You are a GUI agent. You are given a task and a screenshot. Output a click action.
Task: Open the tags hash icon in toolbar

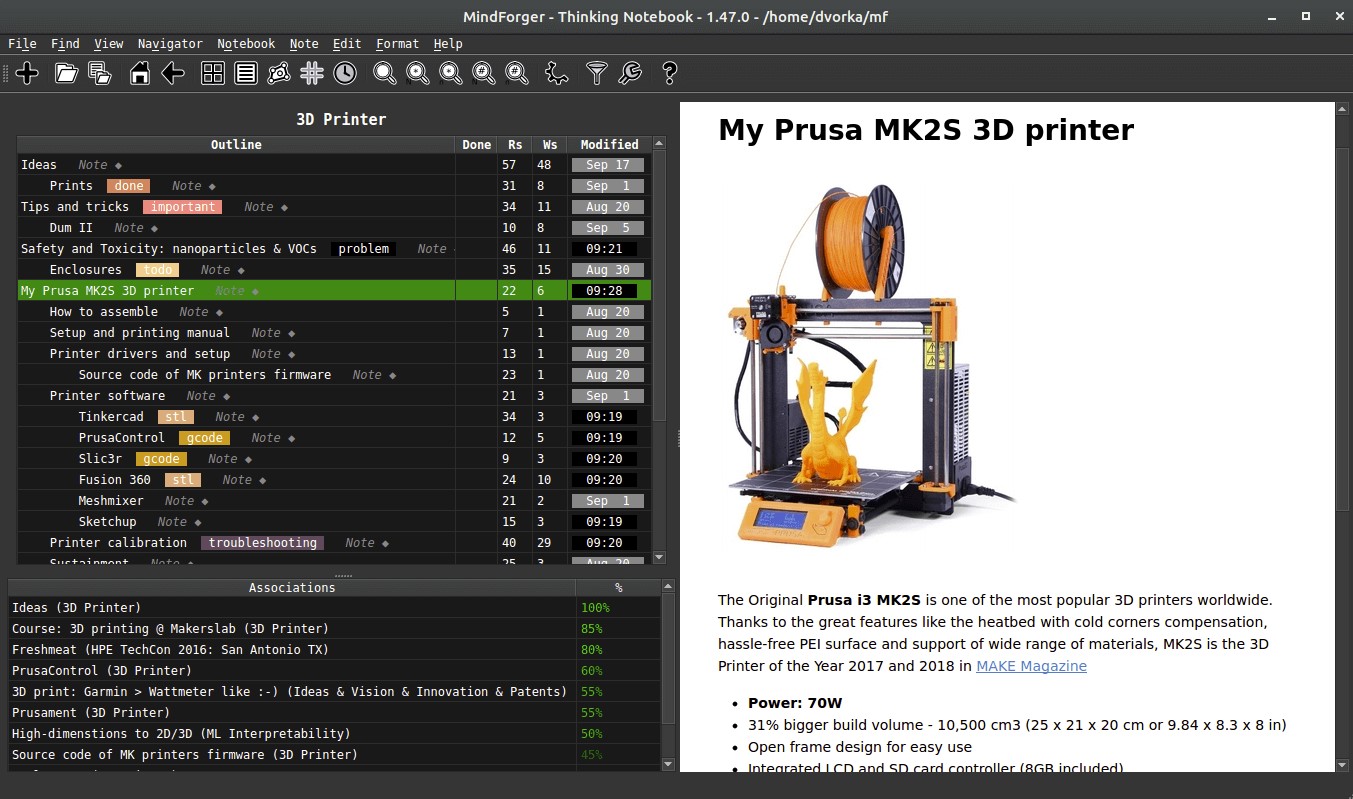pyautogui.click(x=312, y=73)
